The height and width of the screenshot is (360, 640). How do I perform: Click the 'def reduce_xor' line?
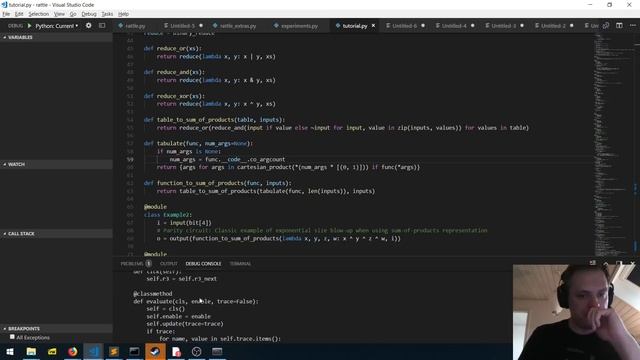(x=174, y=96)
